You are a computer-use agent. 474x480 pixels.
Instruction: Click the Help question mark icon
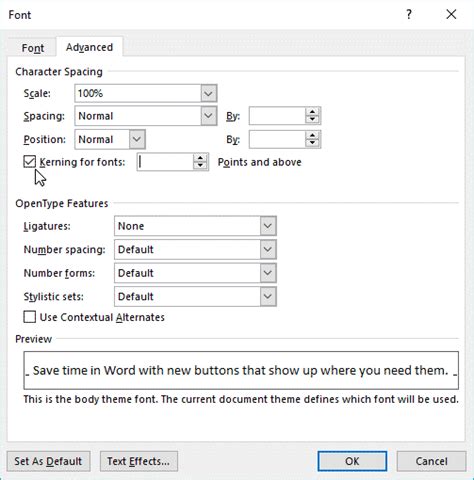coord(409,14)
